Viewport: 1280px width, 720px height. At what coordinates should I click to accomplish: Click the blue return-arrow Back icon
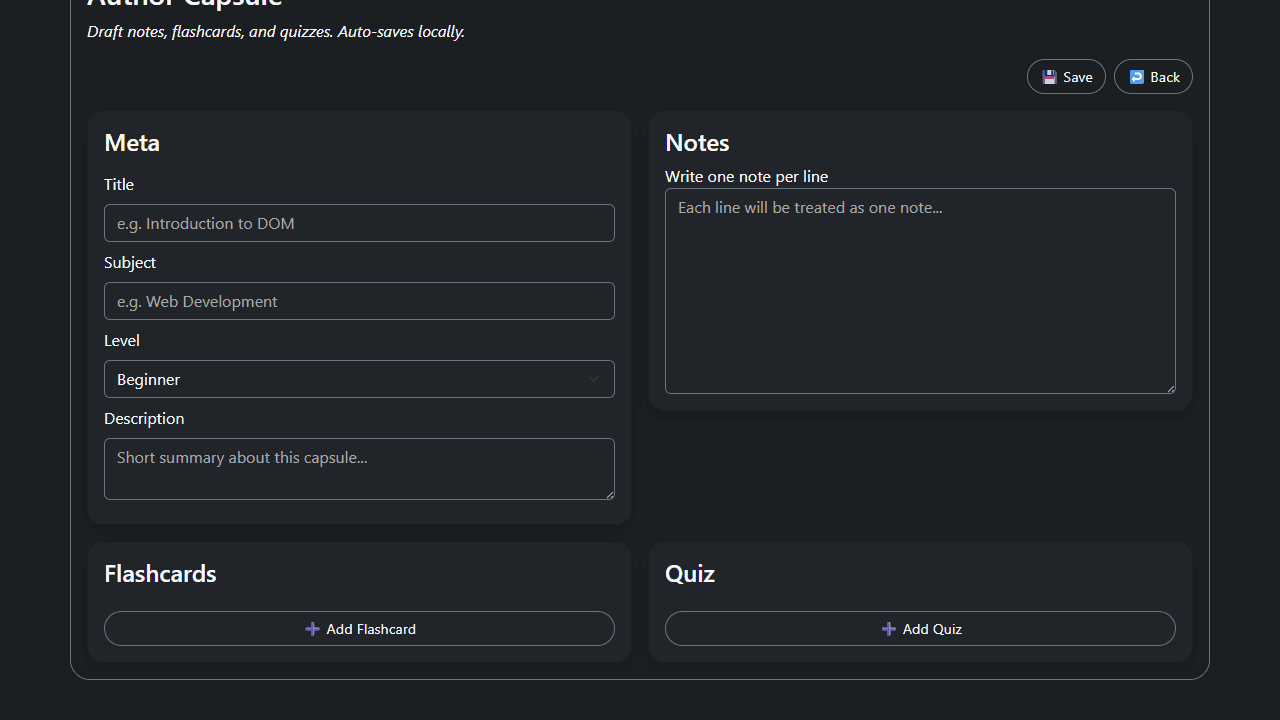(1137, 77)
